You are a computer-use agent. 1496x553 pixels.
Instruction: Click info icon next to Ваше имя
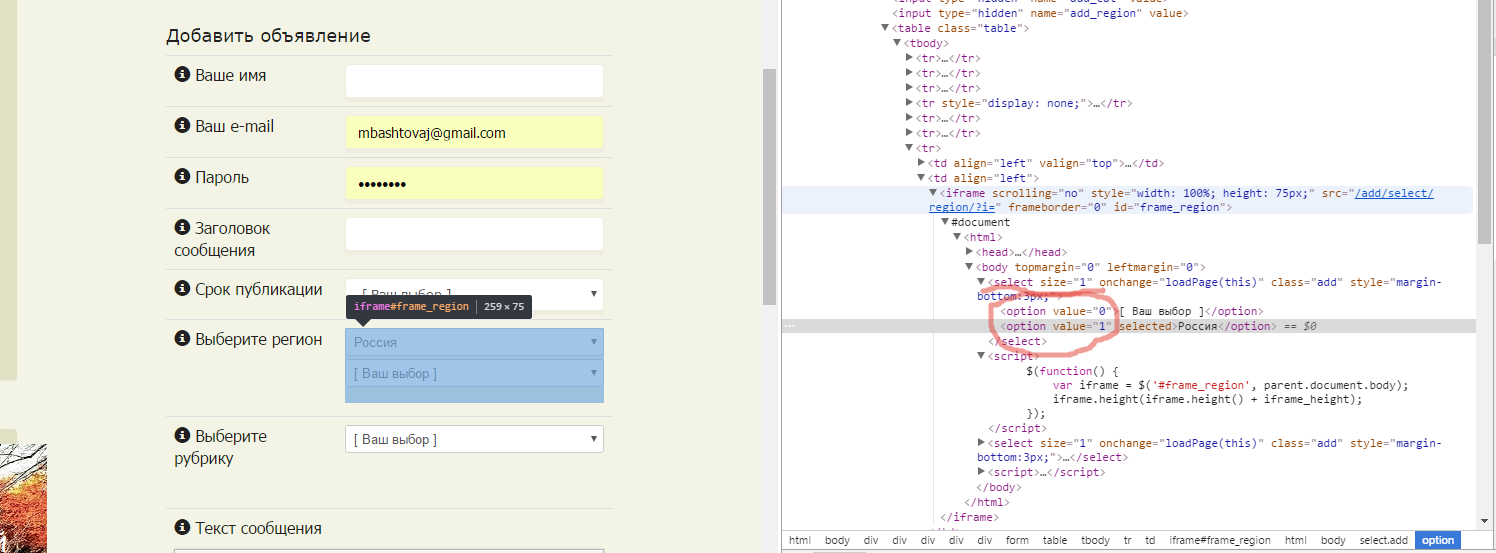coord(182,75)
